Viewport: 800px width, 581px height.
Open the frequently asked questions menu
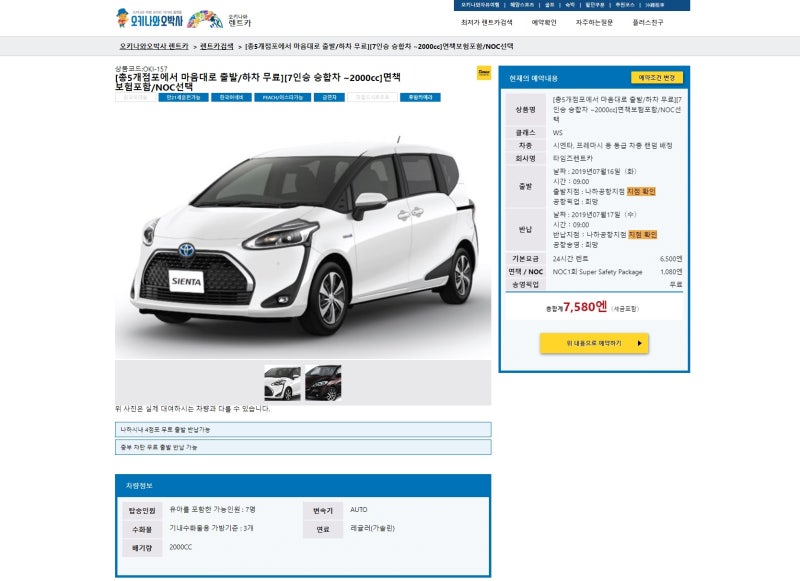(x=594, y=22)
